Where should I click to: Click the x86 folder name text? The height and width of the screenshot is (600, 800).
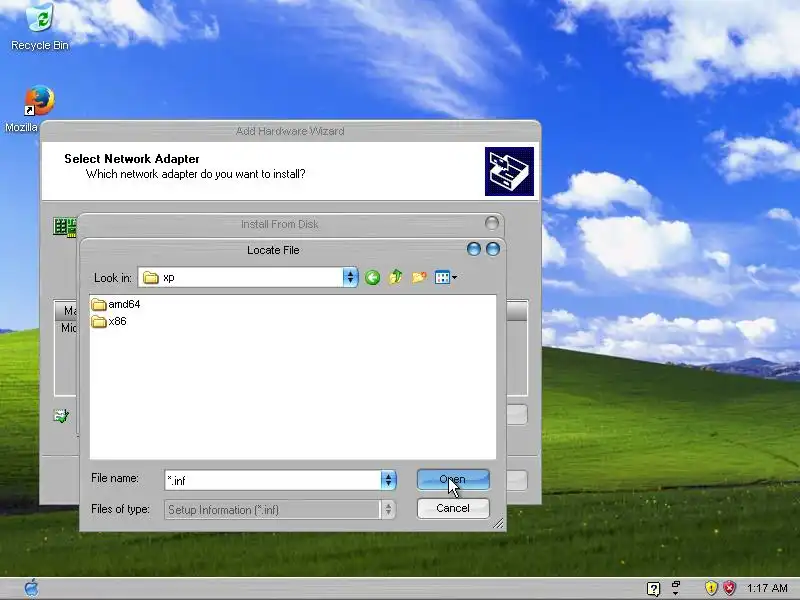coord(117,321)
